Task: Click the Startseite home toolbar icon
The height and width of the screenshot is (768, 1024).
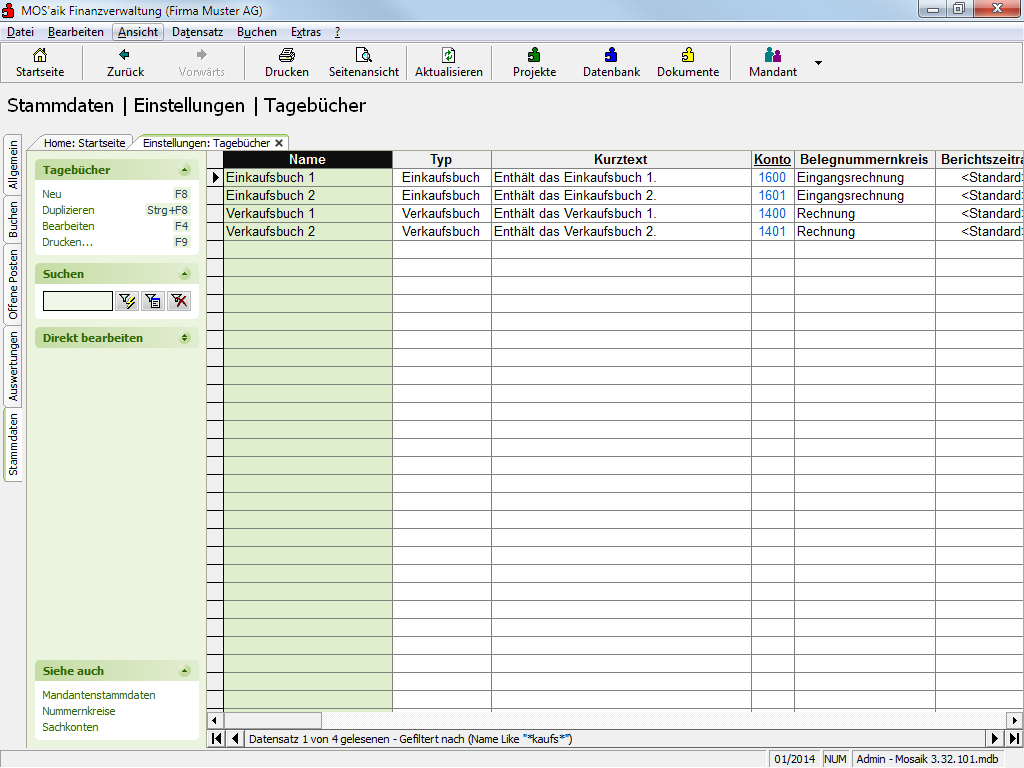Action: click(40, 56)
